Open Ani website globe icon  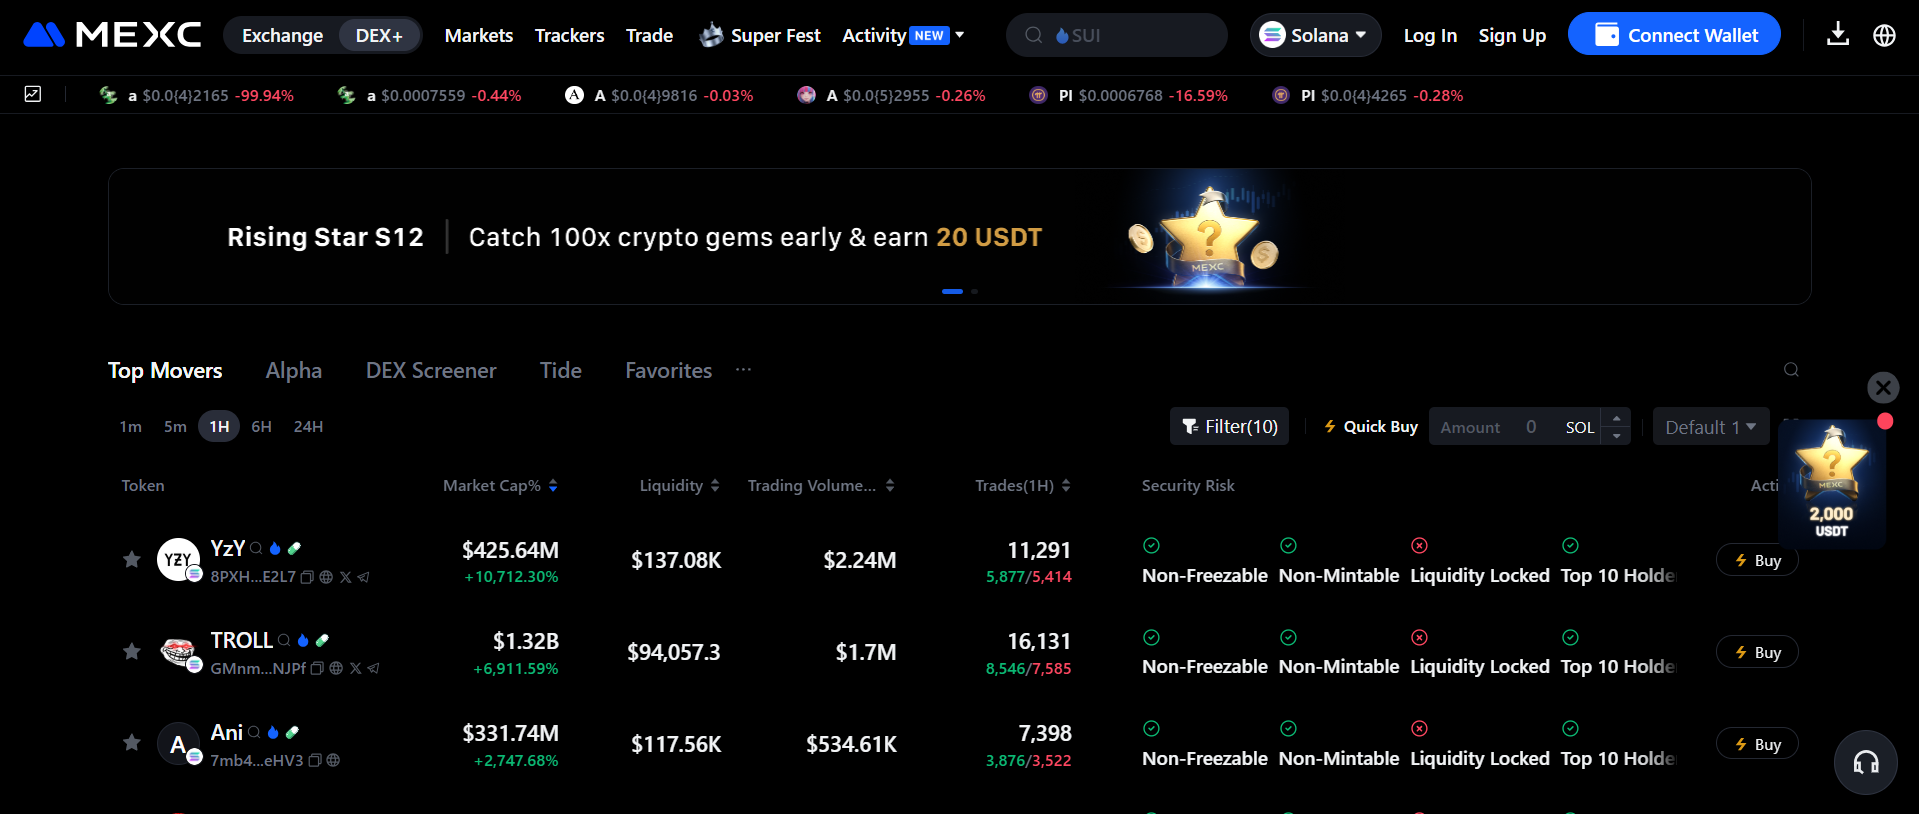(333, 760)
